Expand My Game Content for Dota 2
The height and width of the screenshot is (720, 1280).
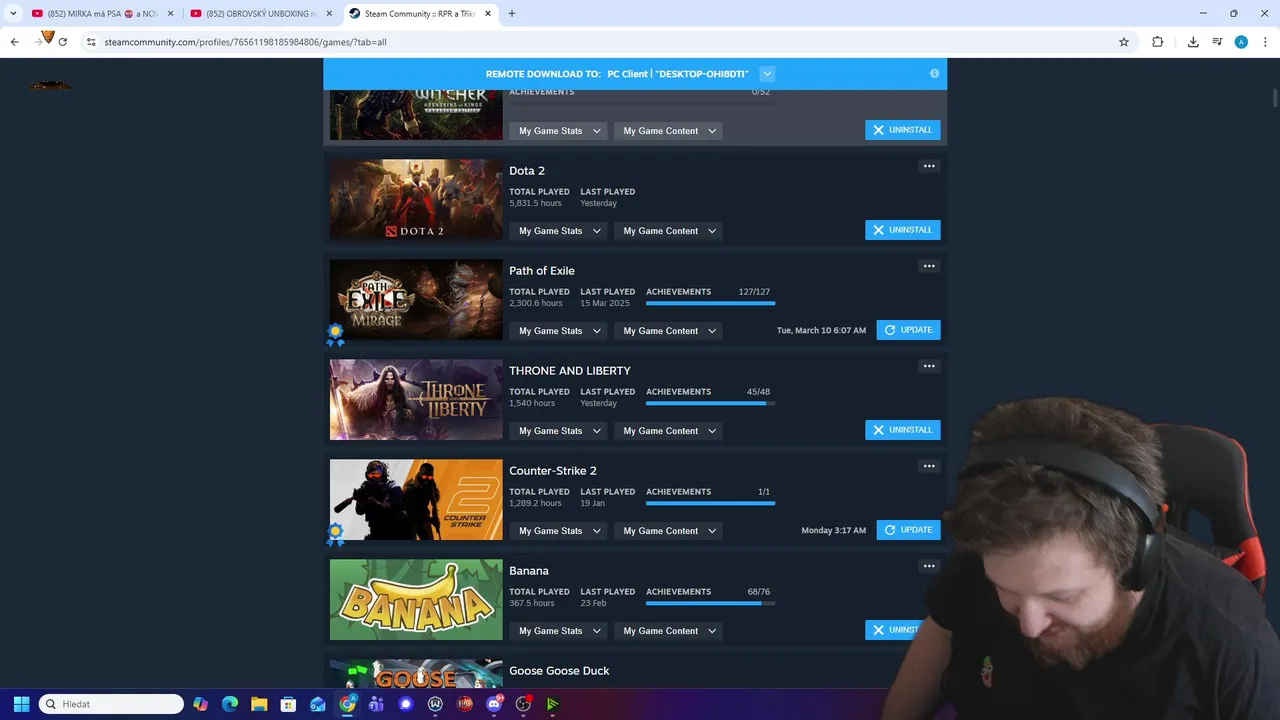point(669,231)
